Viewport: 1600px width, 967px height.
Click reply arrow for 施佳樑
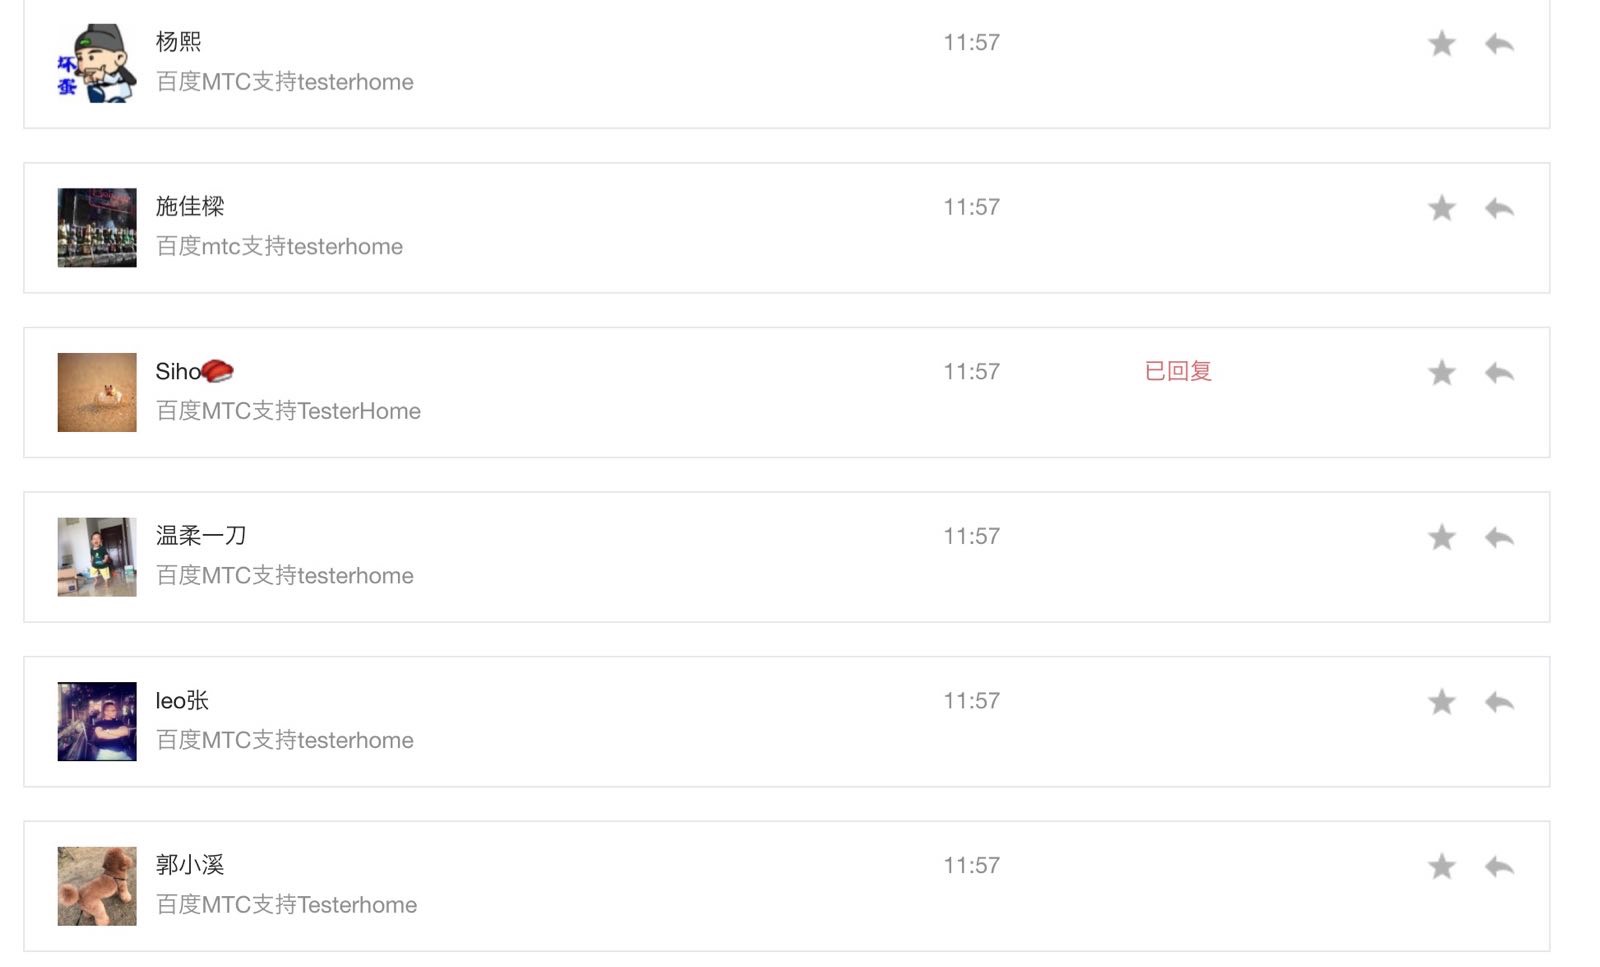(1499, 208)
